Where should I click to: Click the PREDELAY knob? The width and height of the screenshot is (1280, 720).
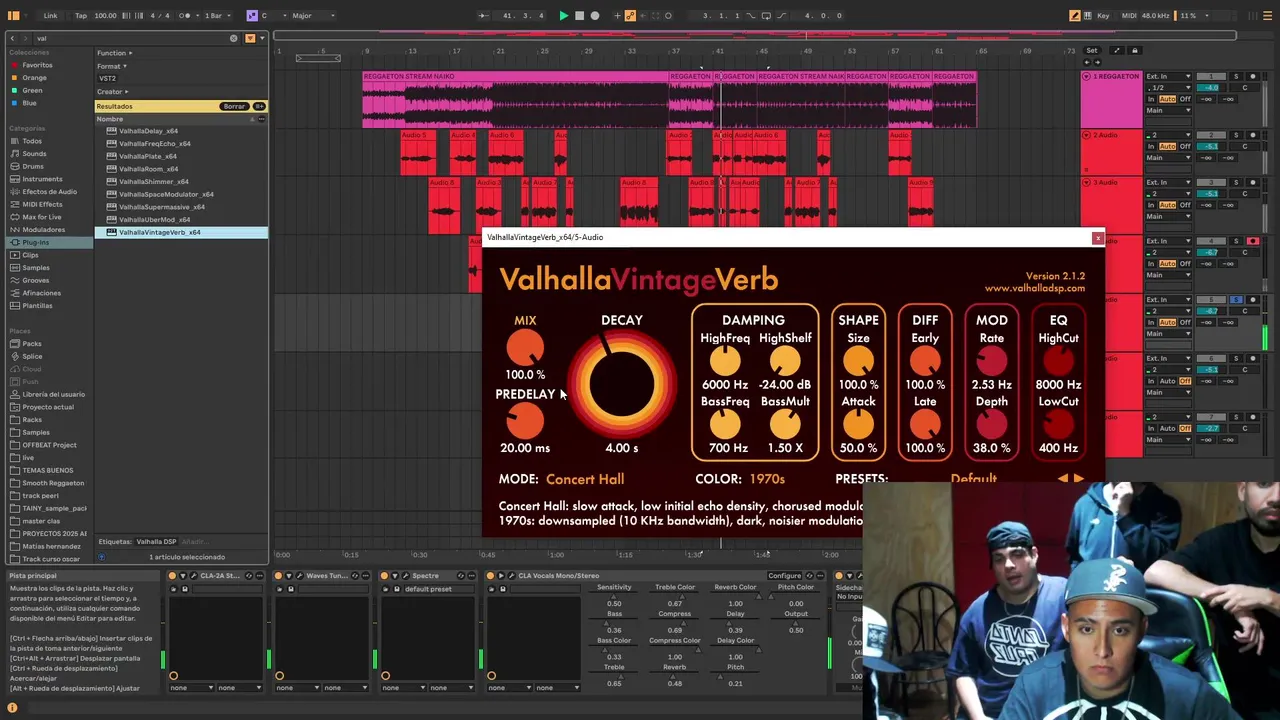click(525, 422)
